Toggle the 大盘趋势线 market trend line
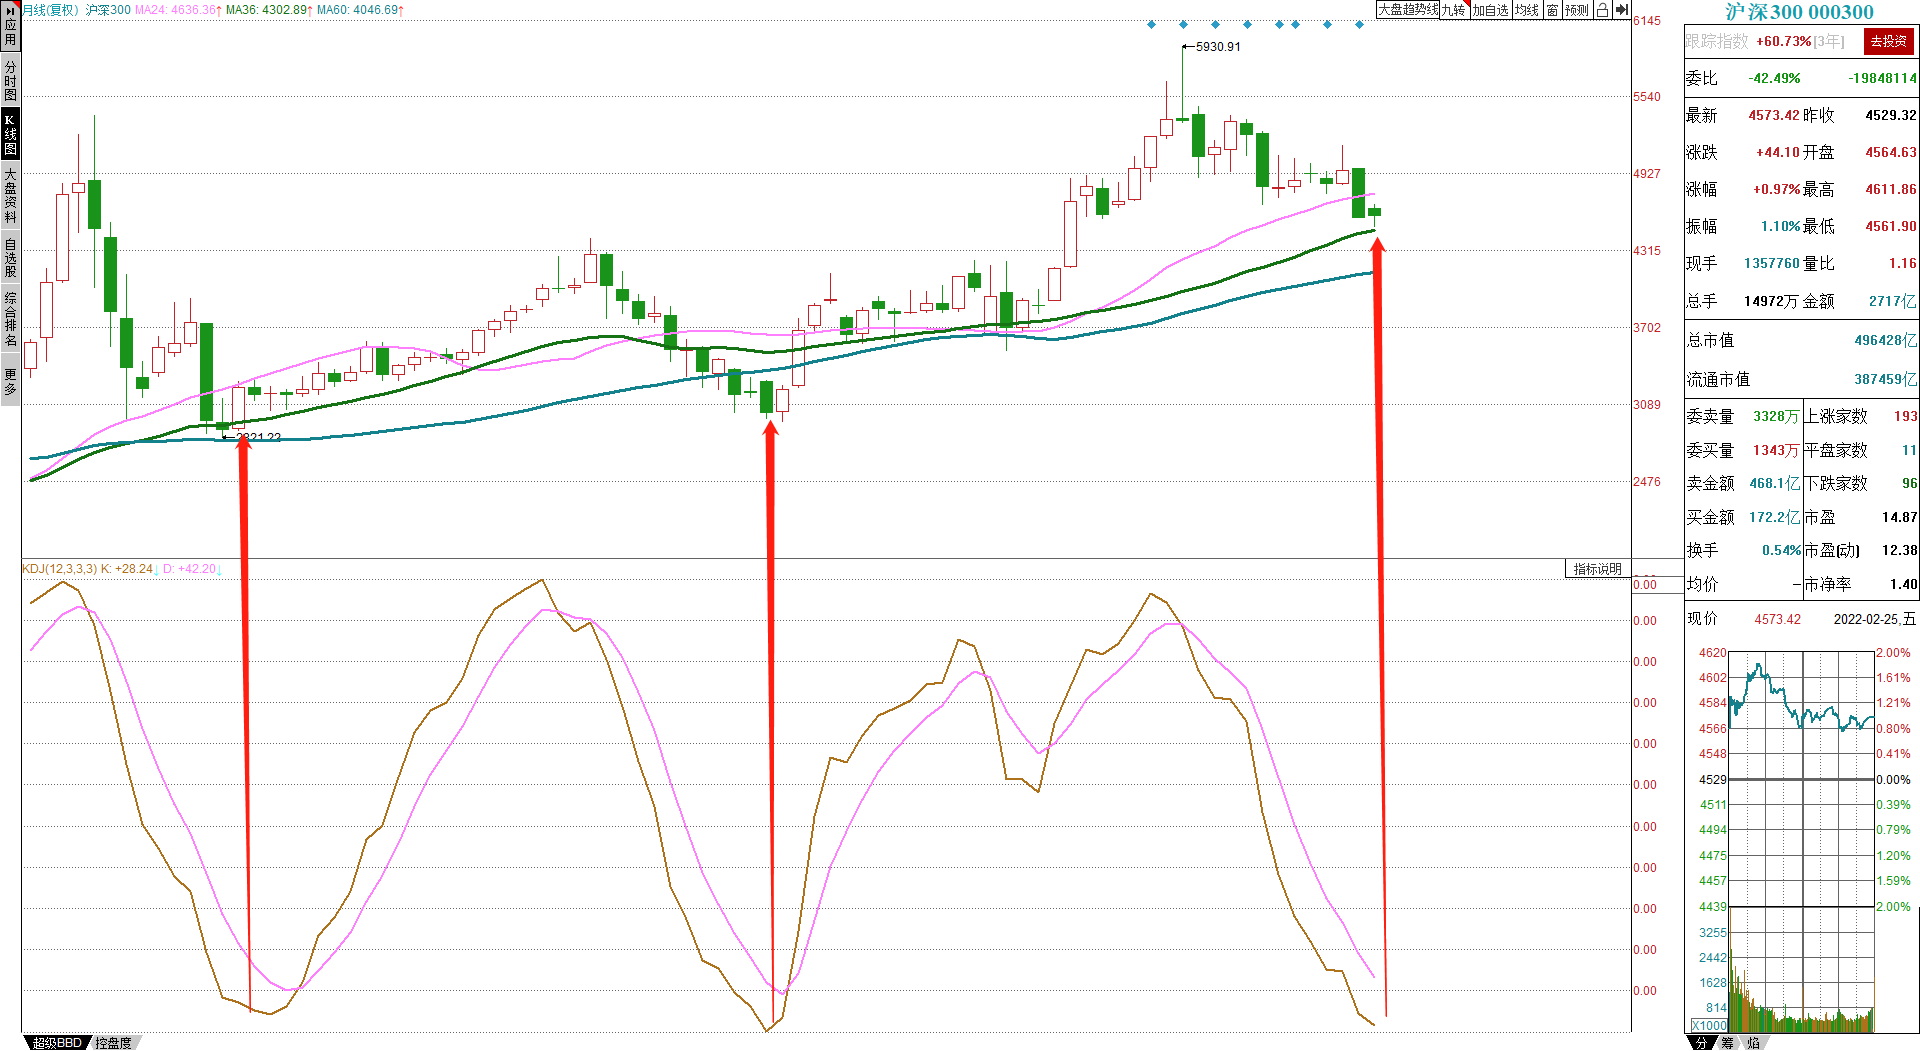1920x1051 pixels. pyautogui.click(x=1408, y=10)
